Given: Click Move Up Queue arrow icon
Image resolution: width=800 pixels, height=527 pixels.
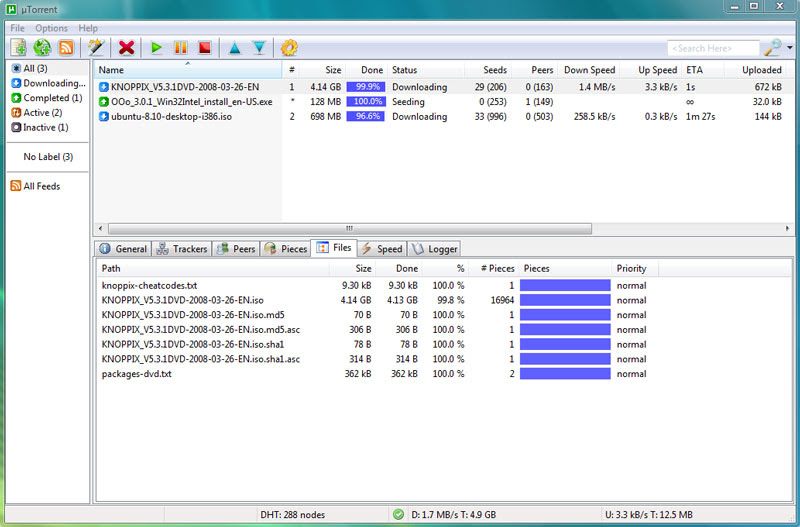Looking at the screenshot, I should point(235,48).
